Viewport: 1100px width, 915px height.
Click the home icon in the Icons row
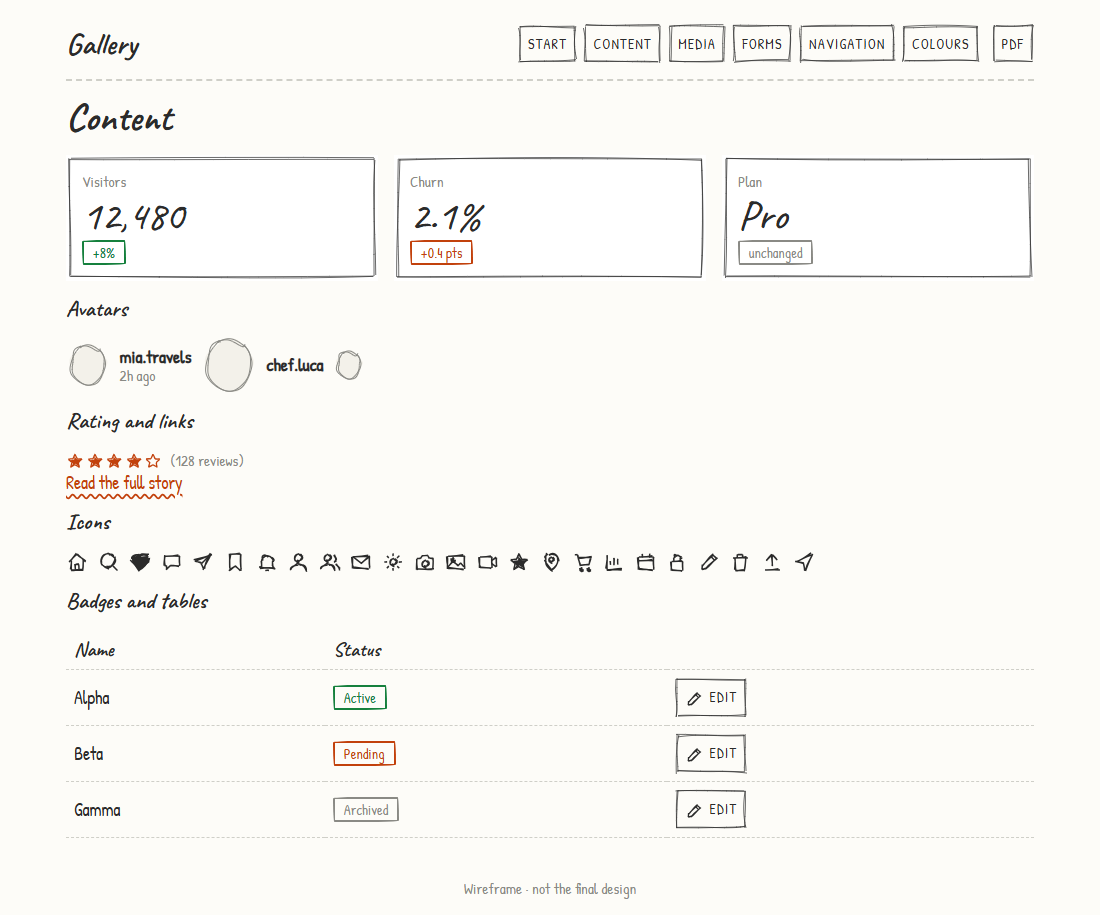tap(77, 562)
